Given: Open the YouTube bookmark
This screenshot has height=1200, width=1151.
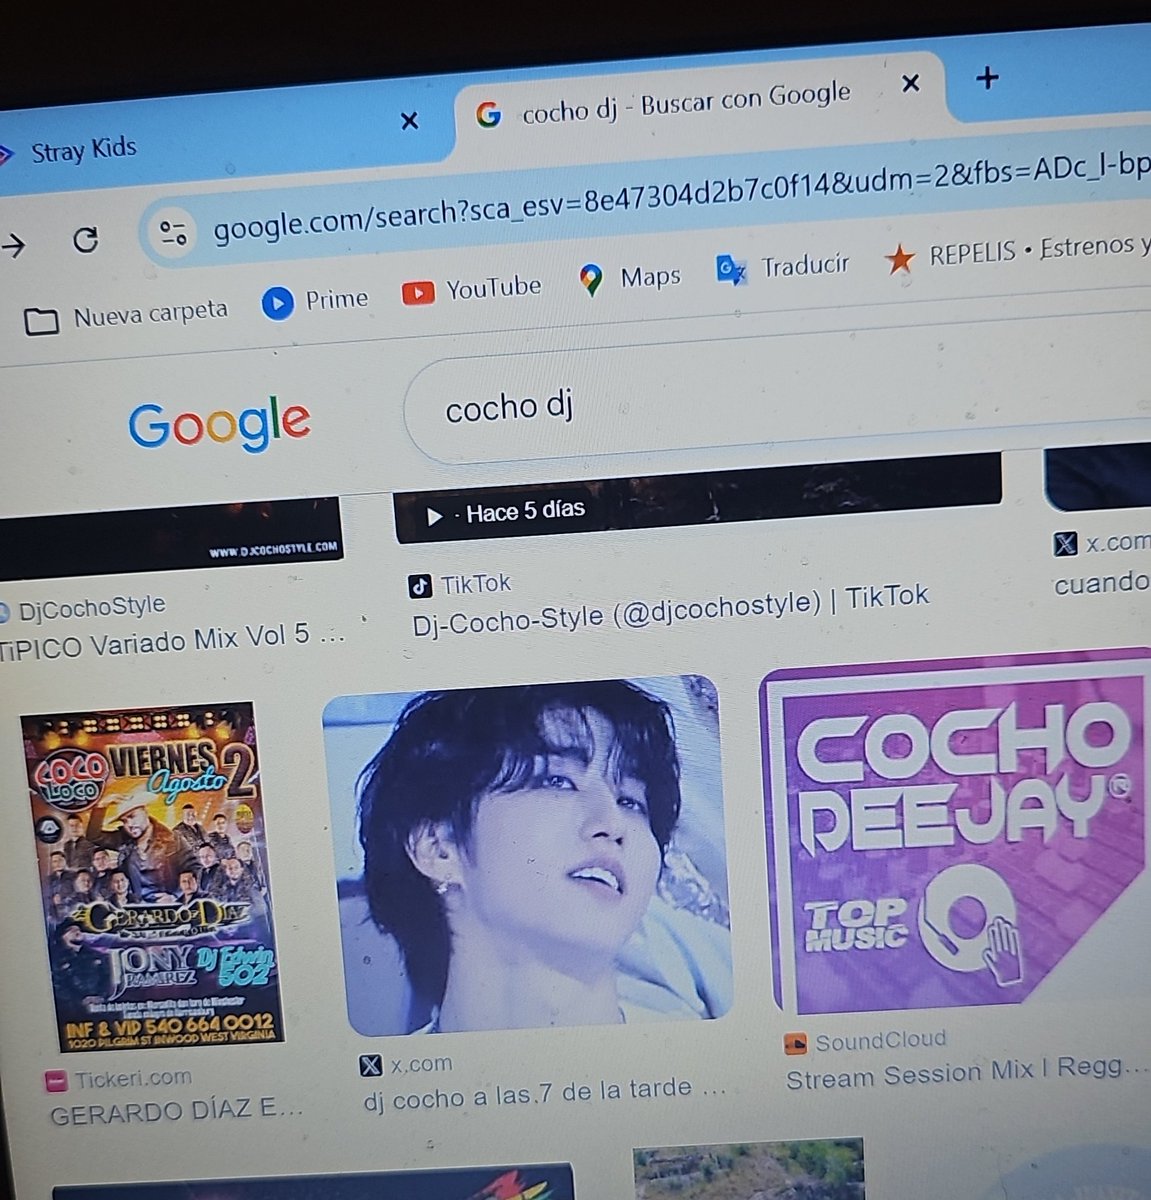Looking at the screenshot, I should click(x=471, y=289).
